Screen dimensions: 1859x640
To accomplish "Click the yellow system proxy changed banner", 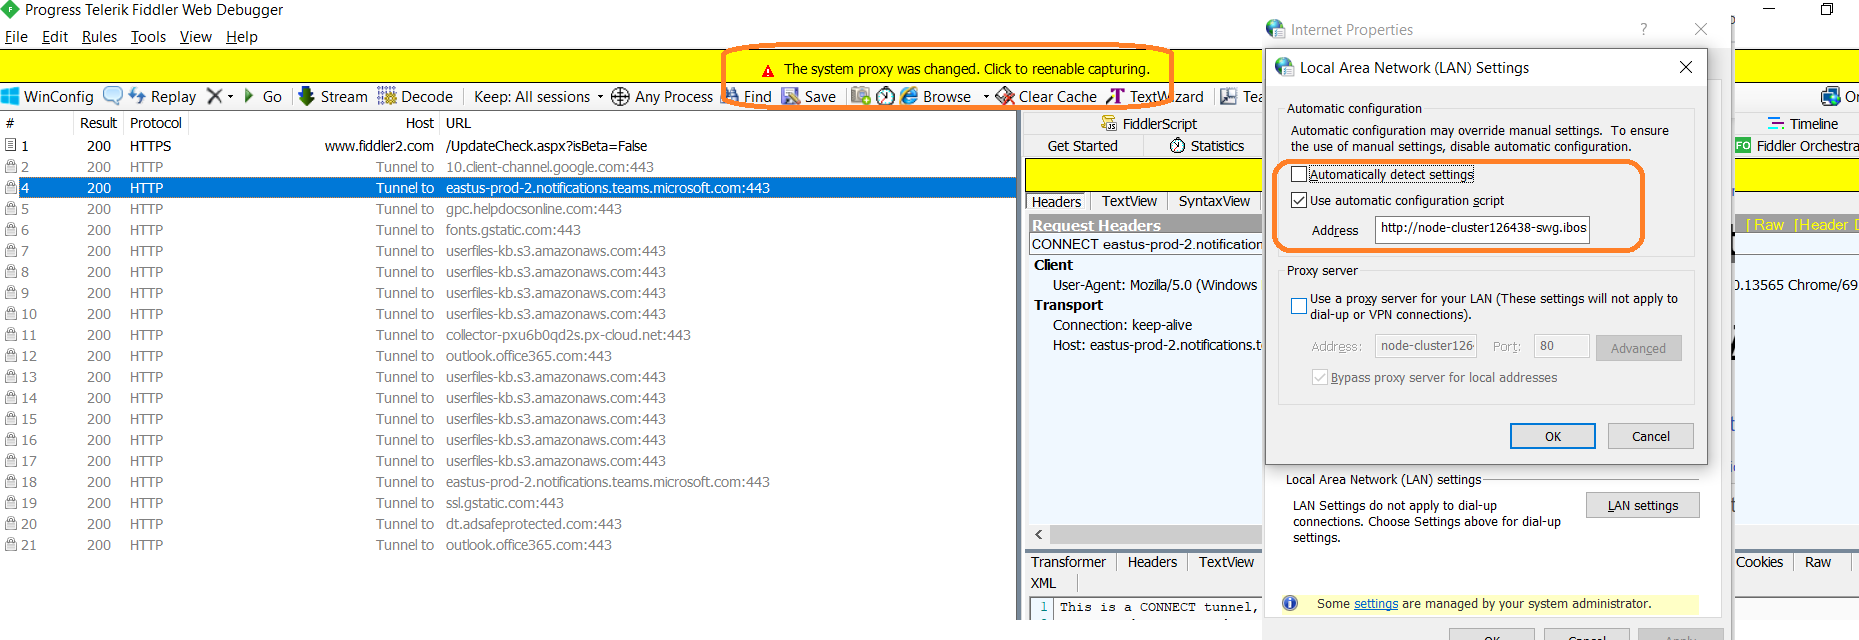I will (x=965, y=69).
